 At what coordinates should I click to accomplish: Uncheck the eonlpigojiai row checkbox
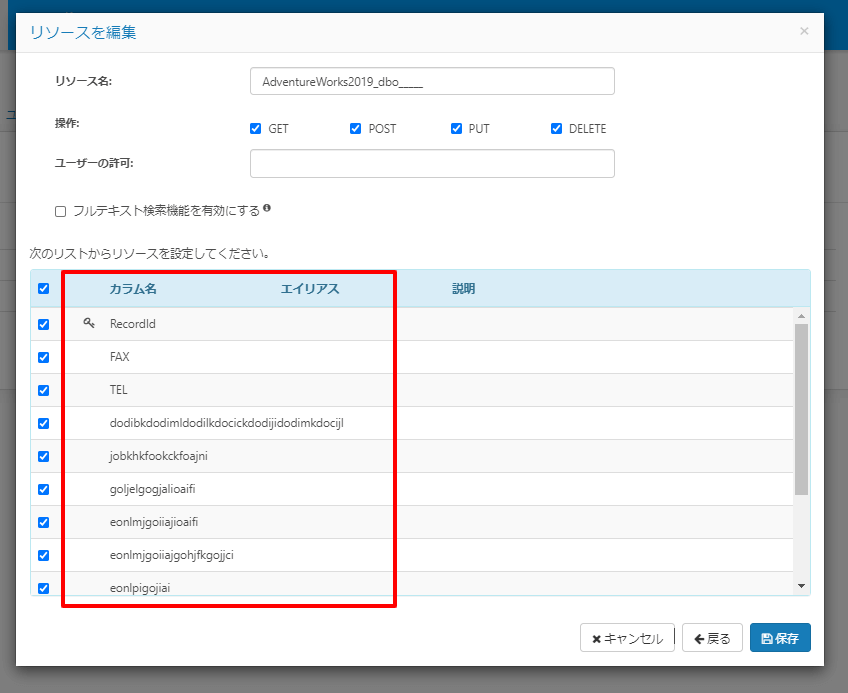(x=44, y=588)
